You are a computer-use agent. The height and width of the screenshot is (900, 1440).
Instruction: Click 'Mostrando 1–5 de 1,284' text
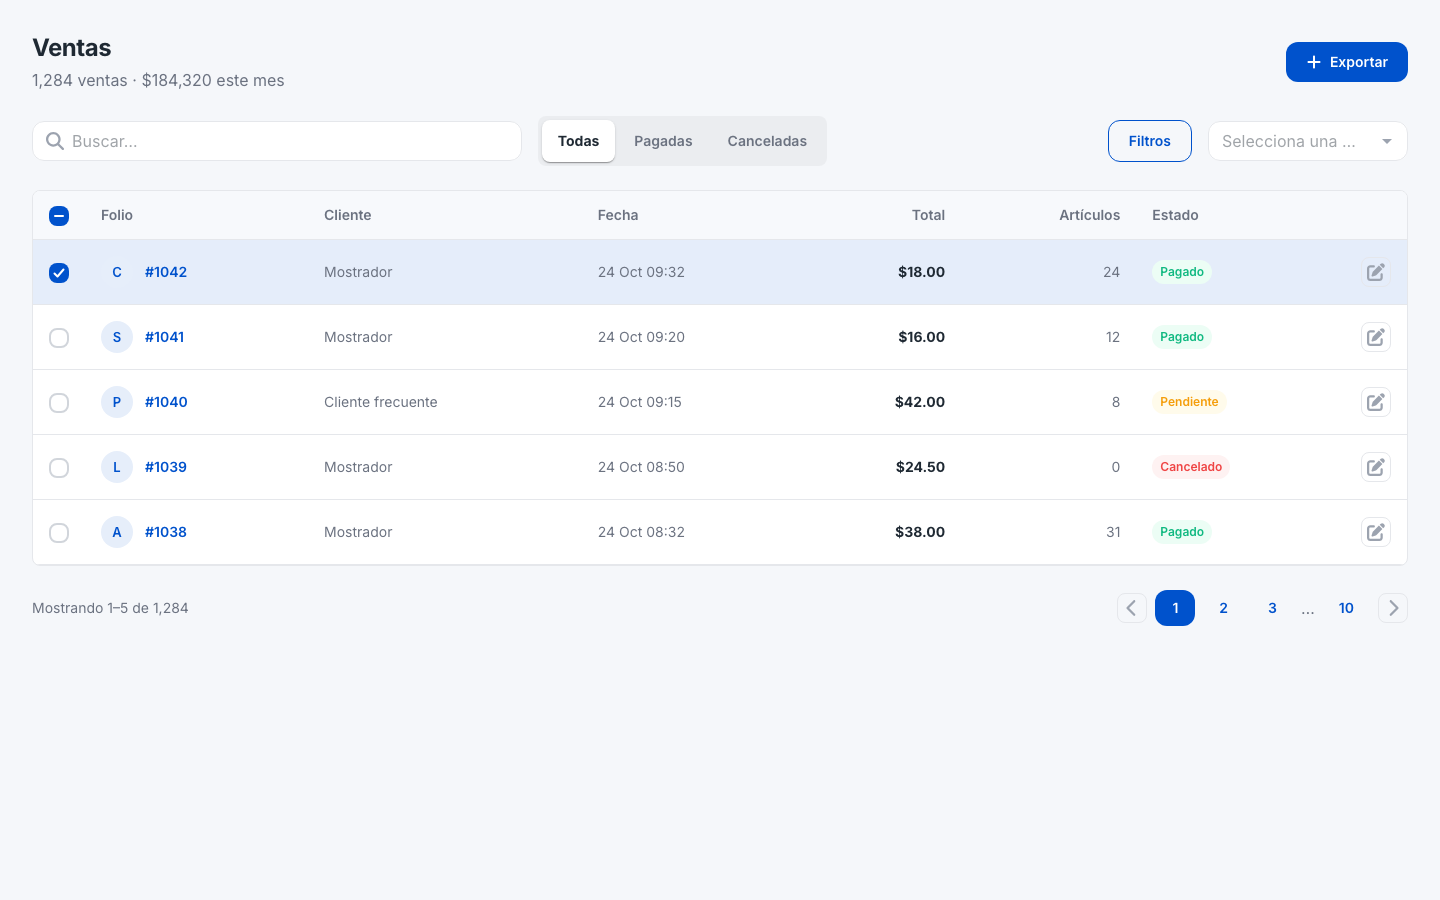110,608
